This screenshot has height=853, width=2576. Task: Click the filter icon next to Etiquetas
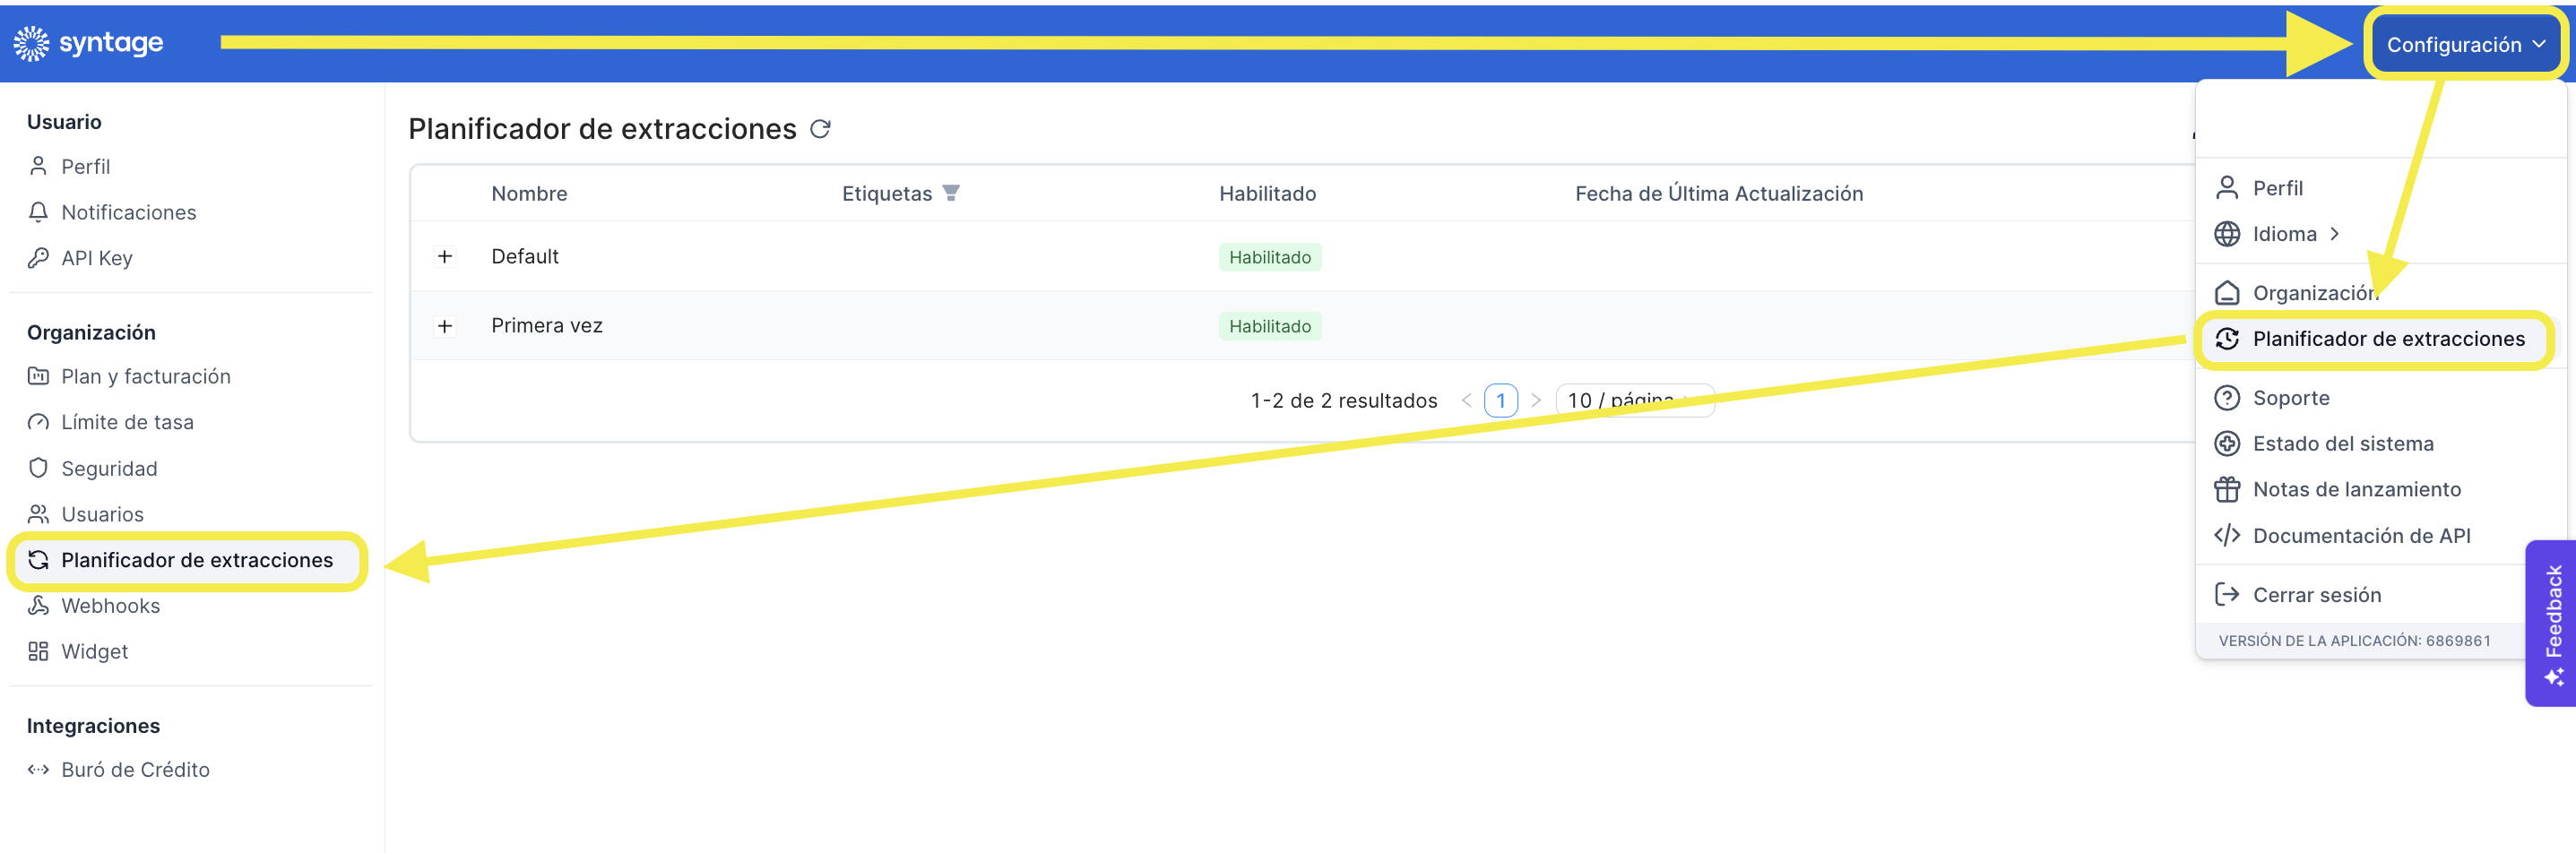tap(951, 192)
